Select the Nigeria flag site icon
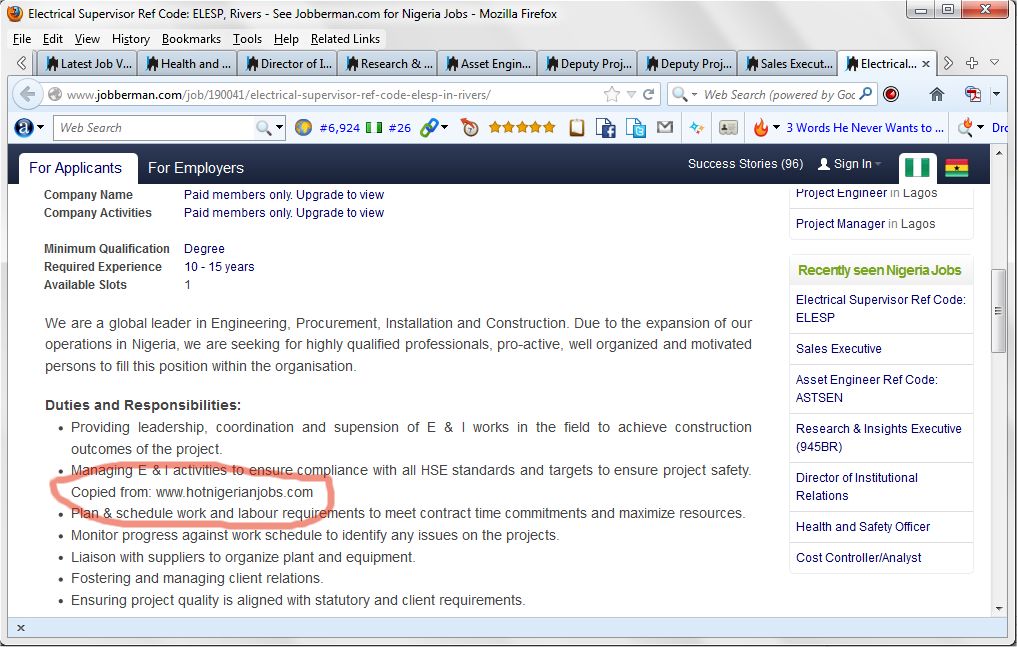The width and height of the screenshot is (1017, 647). coord(917,168)
